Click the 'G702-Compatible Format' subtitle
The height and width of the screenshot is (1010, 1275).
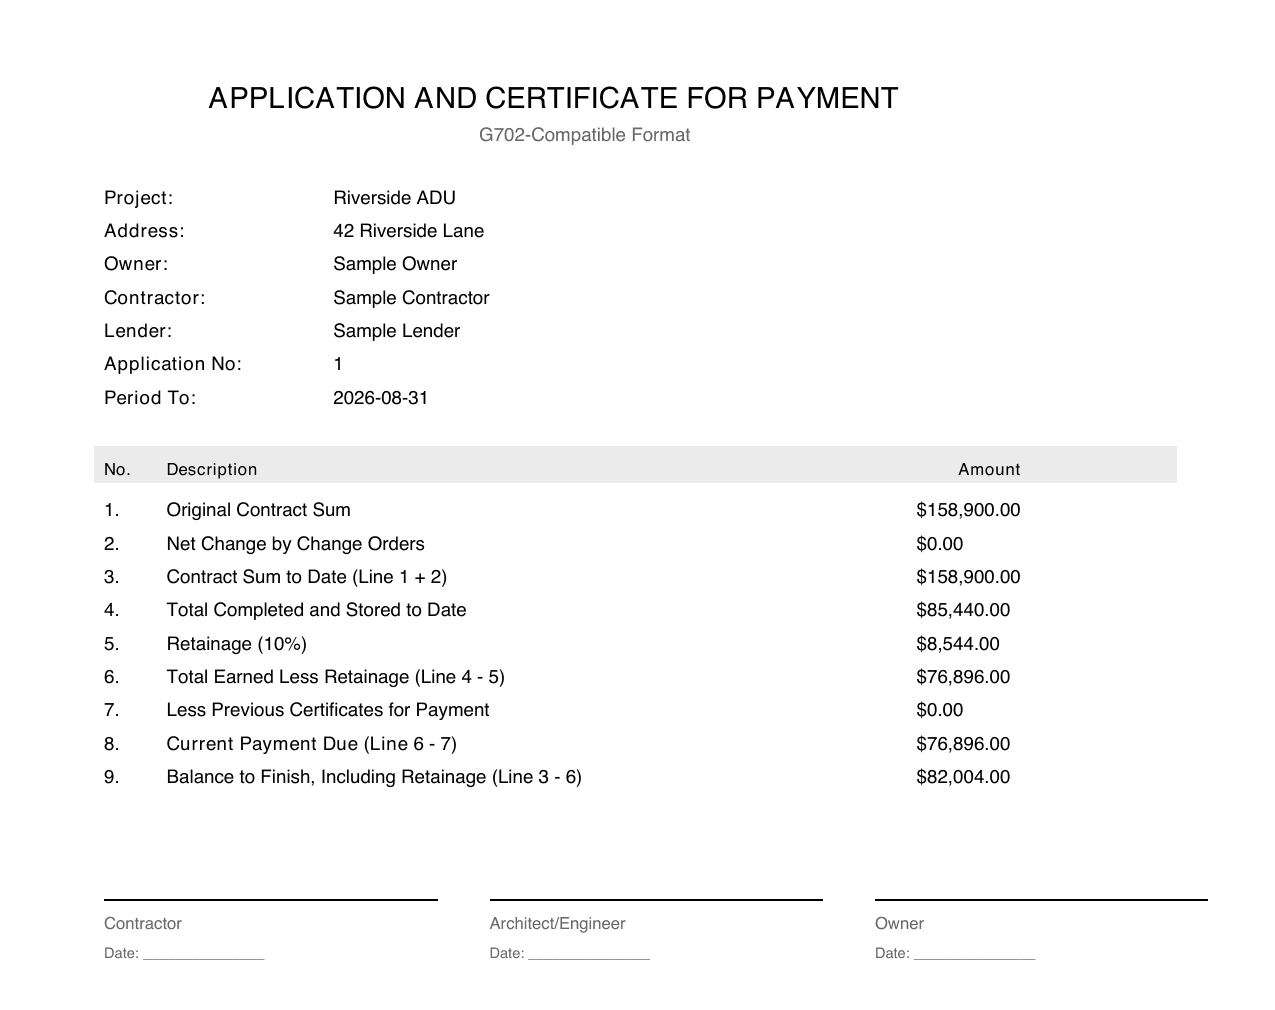(x=584, y=135)
